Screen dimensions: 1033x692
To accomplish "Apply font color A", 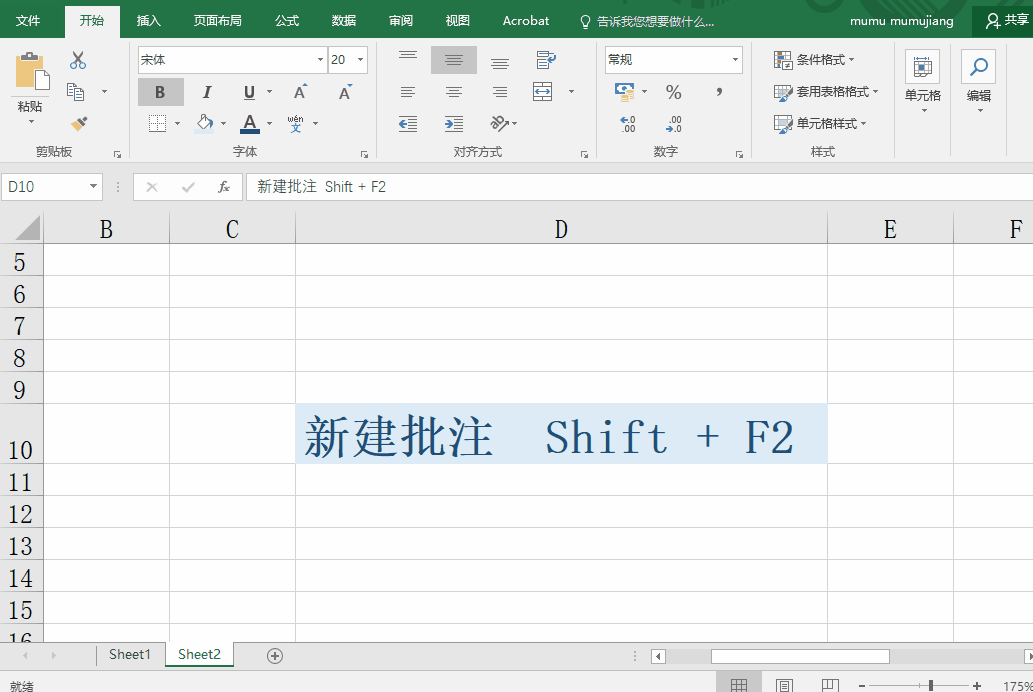I will 250,123.
